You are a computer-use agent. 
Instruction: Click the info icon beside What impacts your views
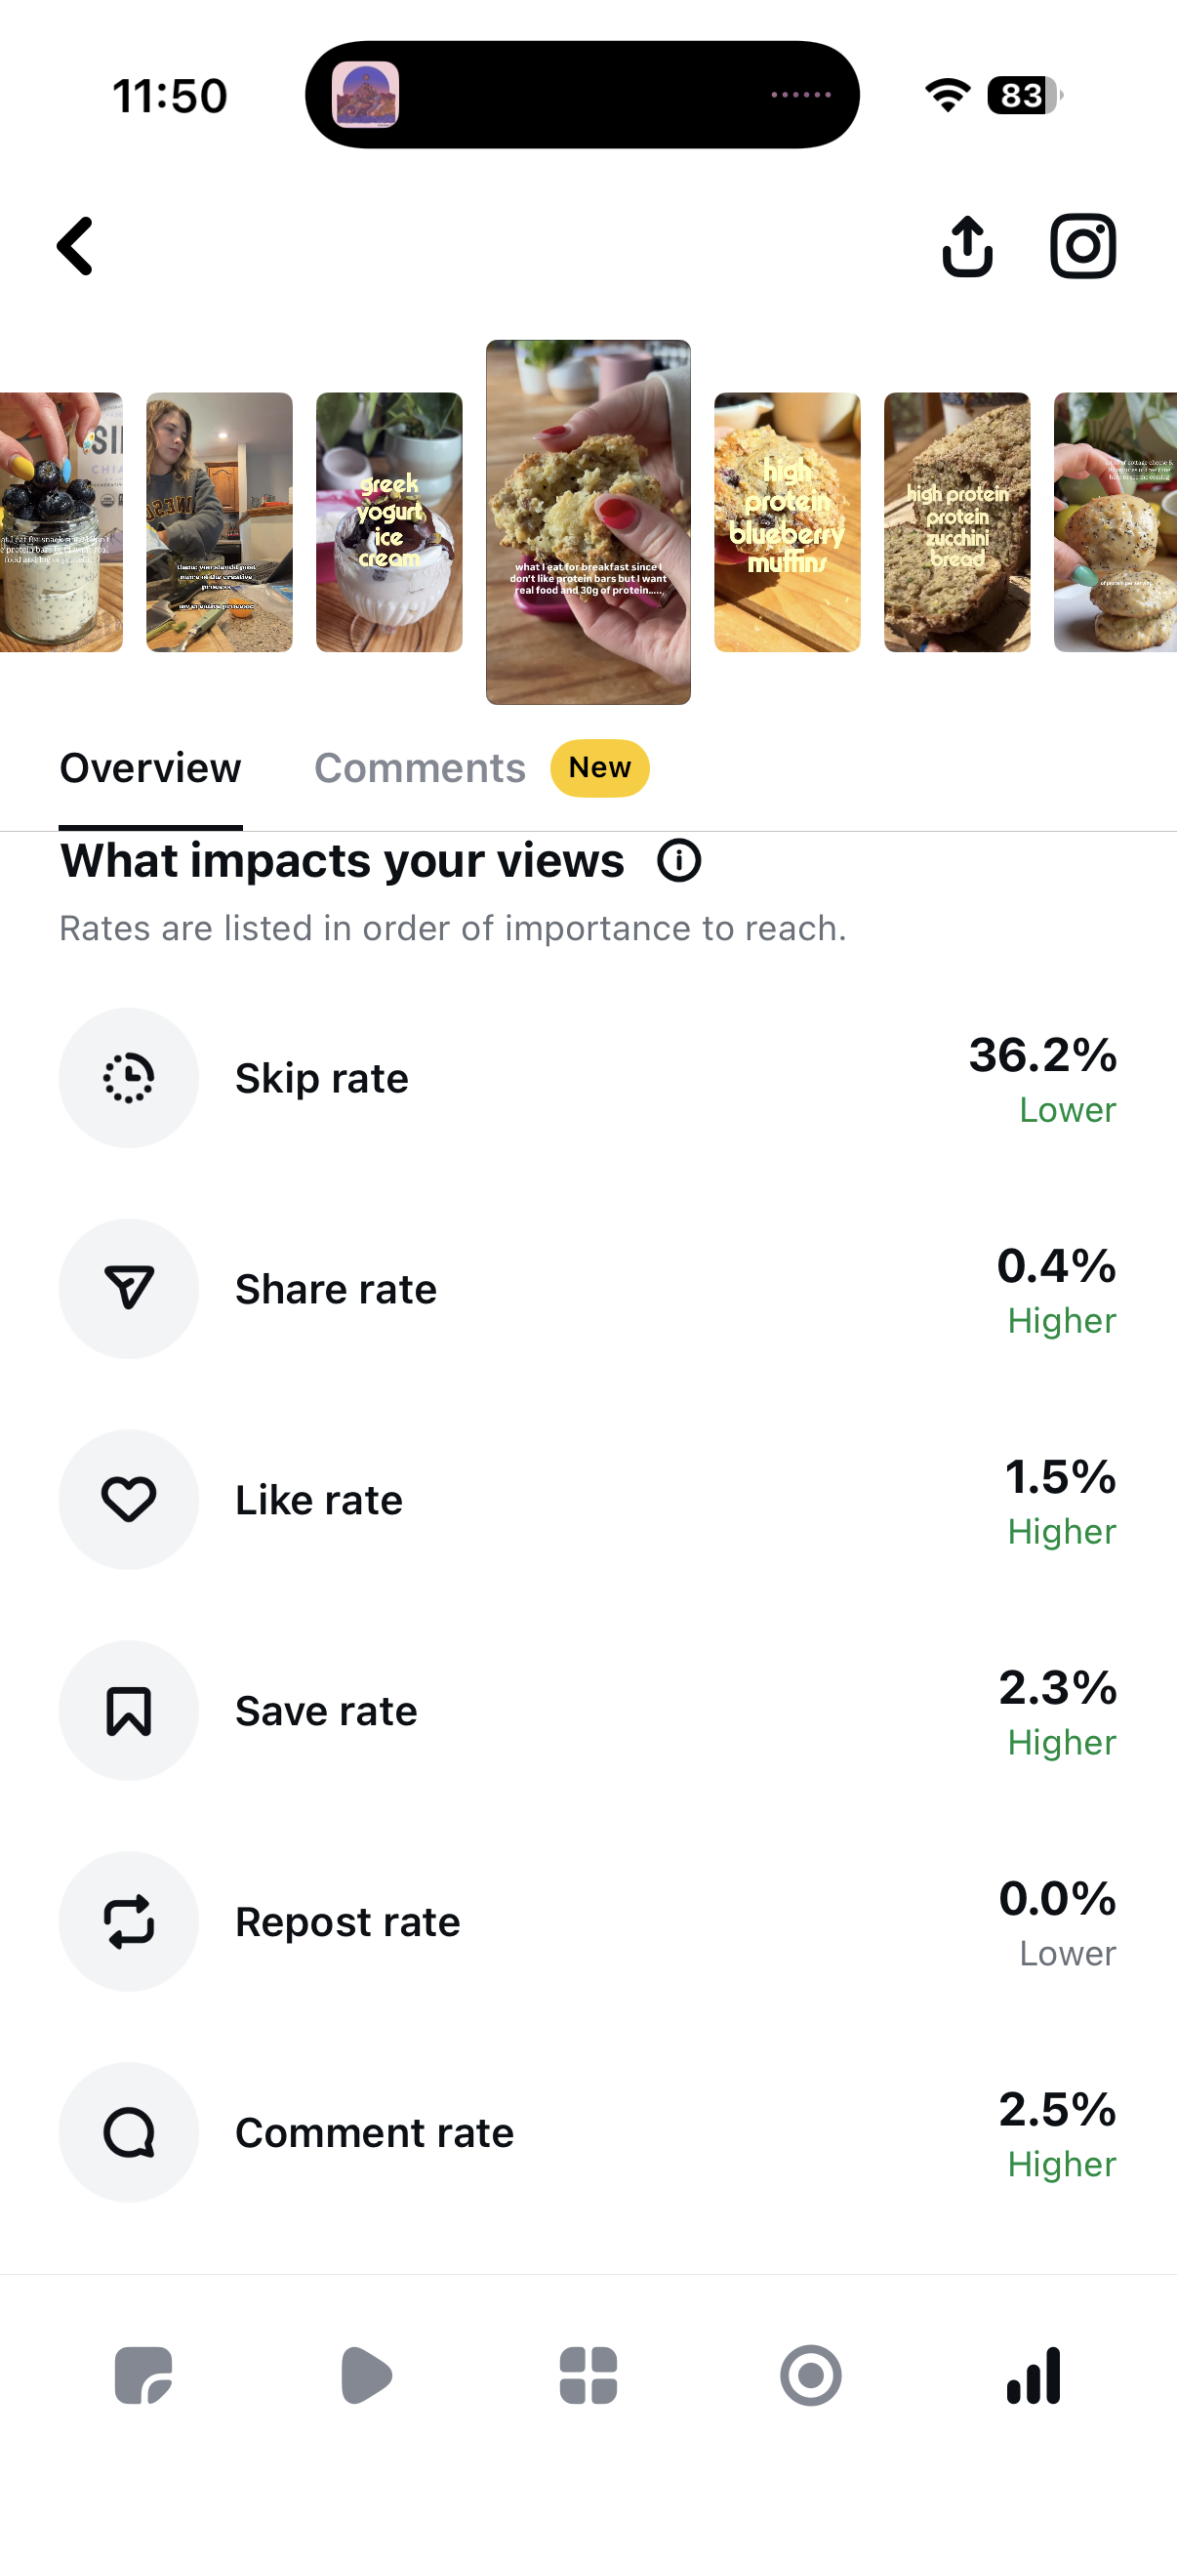pos(679,860)
